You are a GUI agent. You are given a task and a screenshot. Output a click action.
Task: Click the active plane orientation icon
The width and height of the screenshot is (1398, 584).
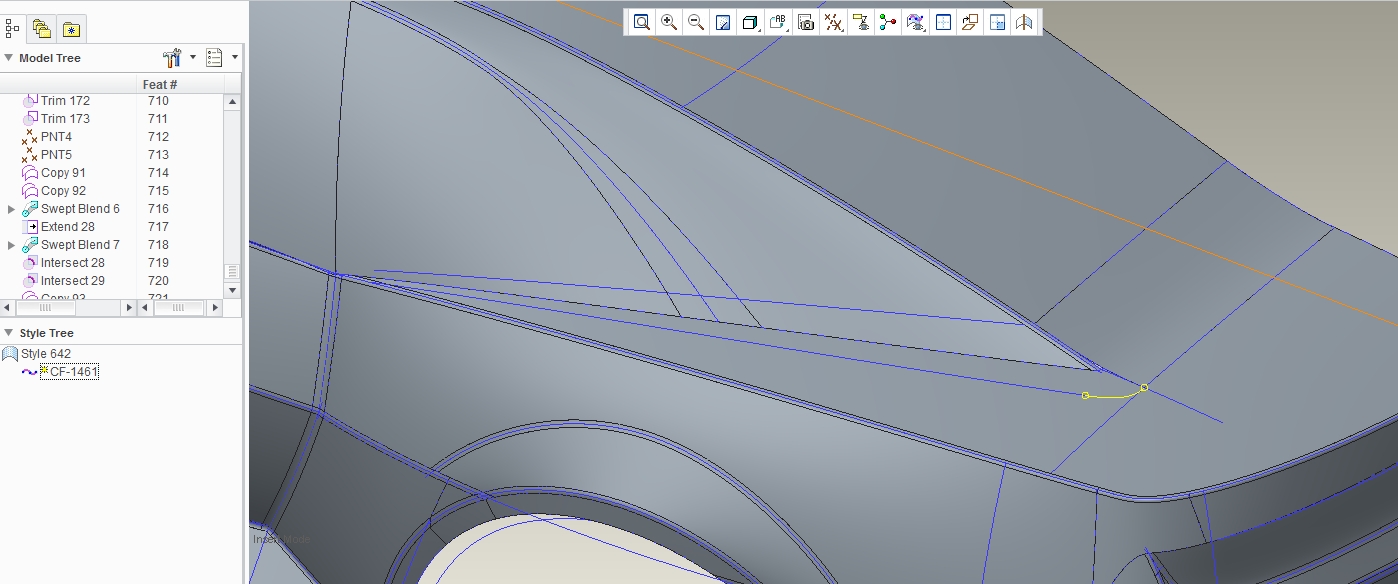coord(942,22)
